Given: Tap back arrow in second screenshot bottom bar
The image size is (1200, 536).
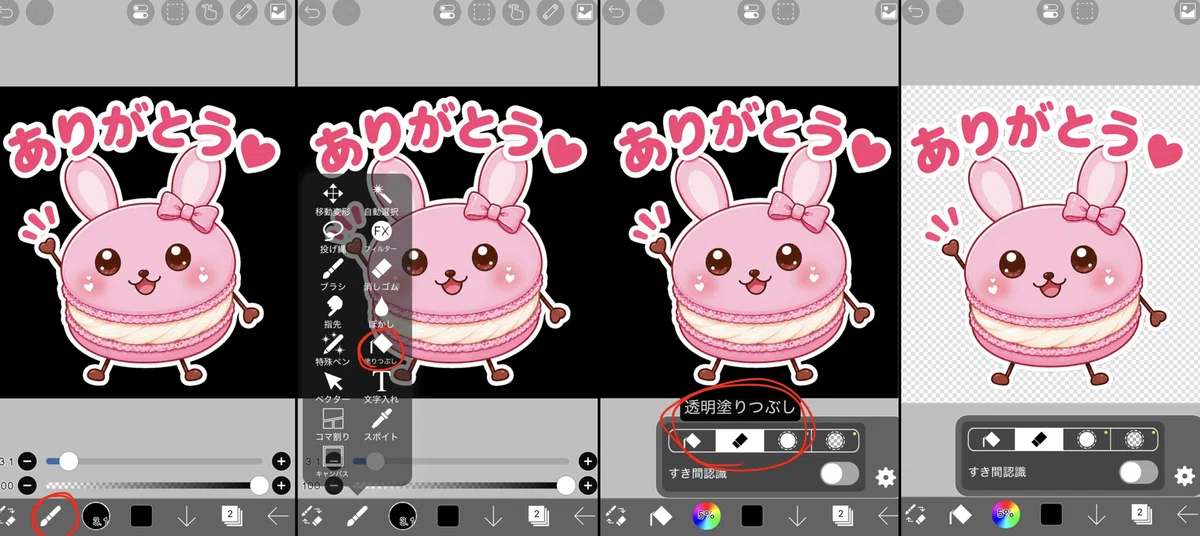Looking at the screenshot, I should point(585,516).
